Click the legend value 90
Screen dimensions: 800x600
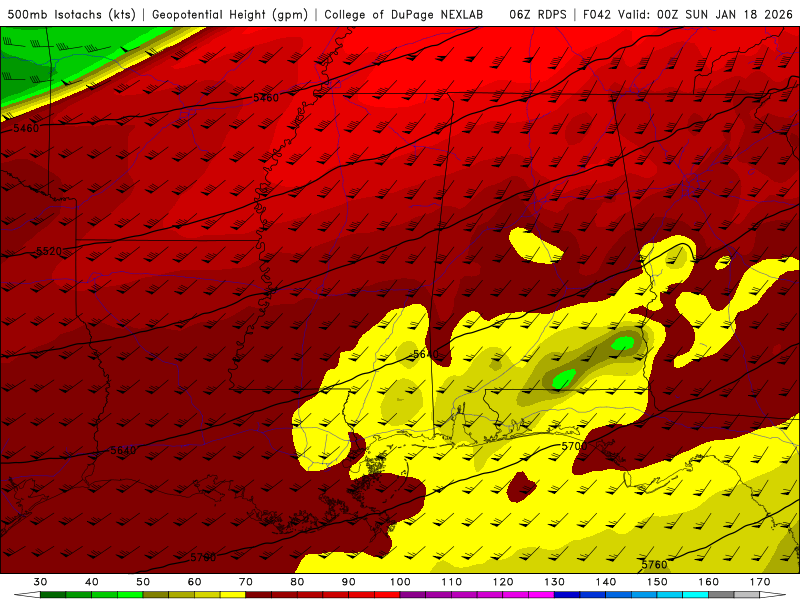click(x=349, y=582)
